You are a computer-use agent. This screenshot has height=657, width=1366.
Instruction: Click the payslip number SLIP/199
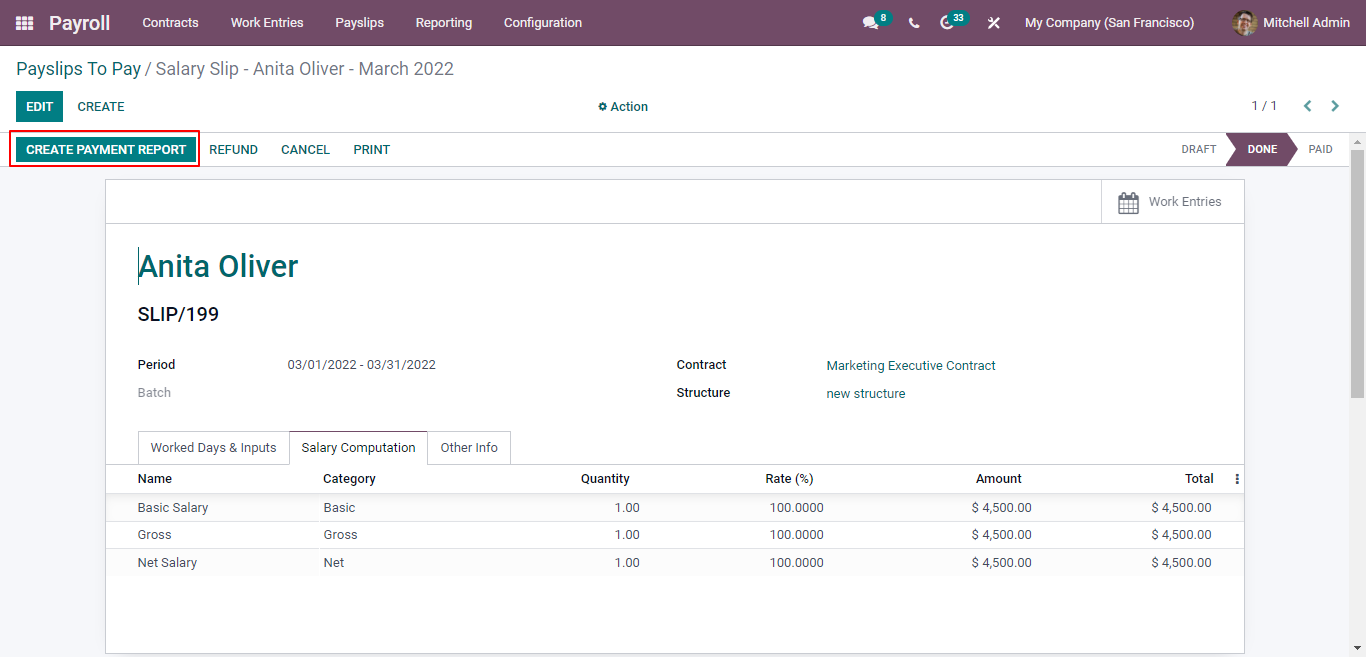pos(178,315)
